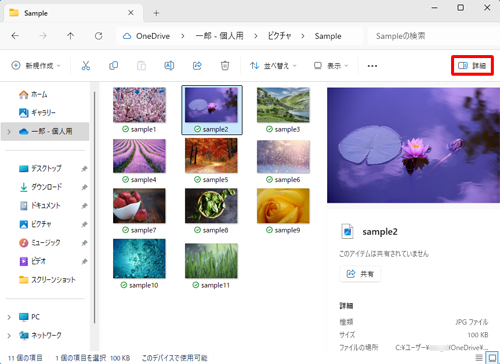This screenshot has width=500, height=364.
Task: Open デスクトップ in the navigation pane
Action: coord(45,169)
